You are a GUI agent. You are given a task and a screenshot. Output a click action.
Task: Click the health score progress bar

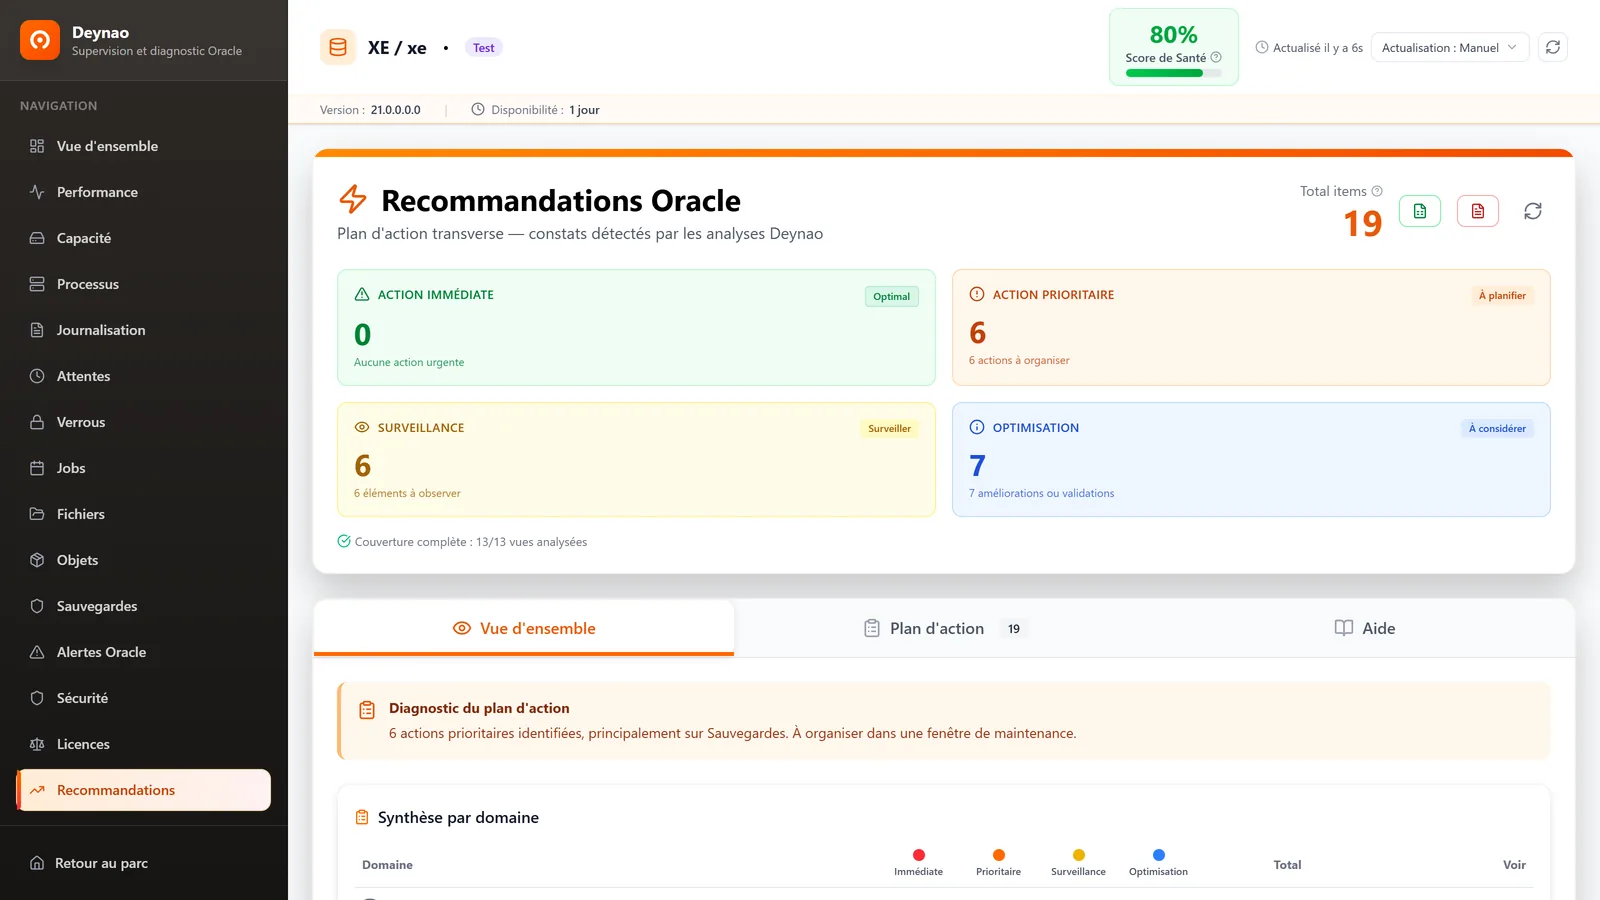pyautogui.click(x=1173, y=73)
